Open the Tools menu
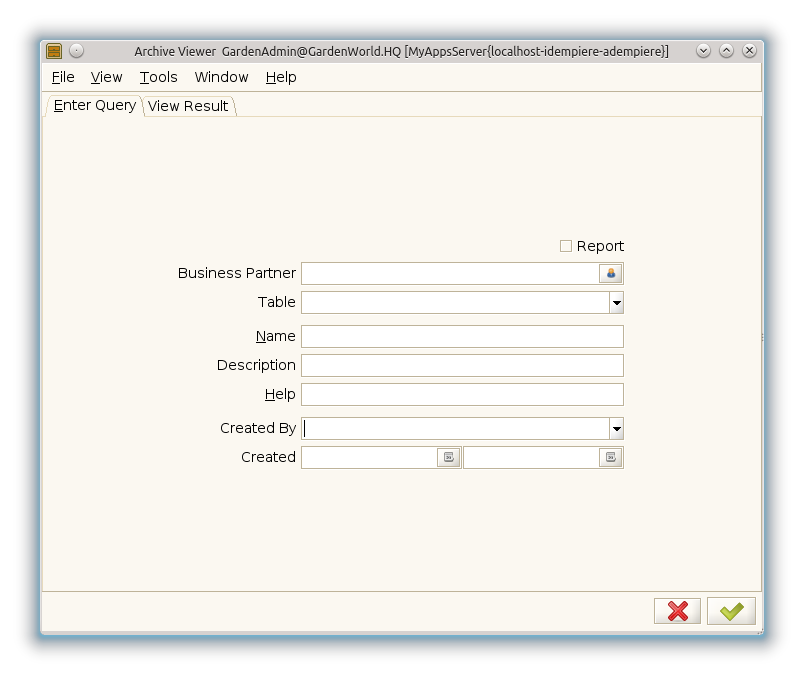This screenshot has height=675, width=804. click(158, 77)
